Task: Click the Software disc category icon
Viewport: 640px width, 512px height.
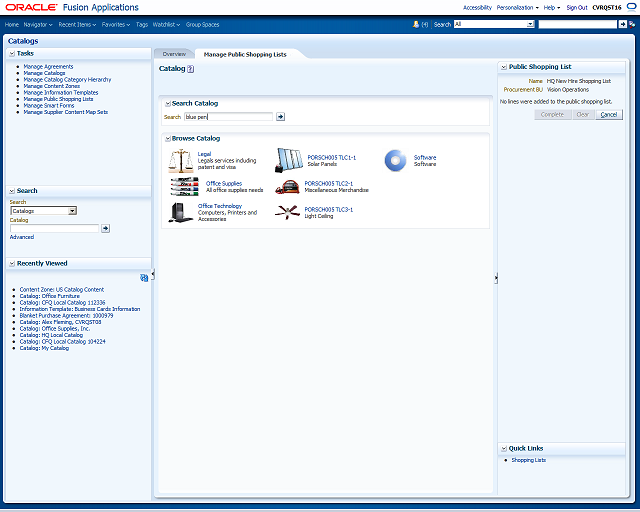Action: [x=395, y=160]
